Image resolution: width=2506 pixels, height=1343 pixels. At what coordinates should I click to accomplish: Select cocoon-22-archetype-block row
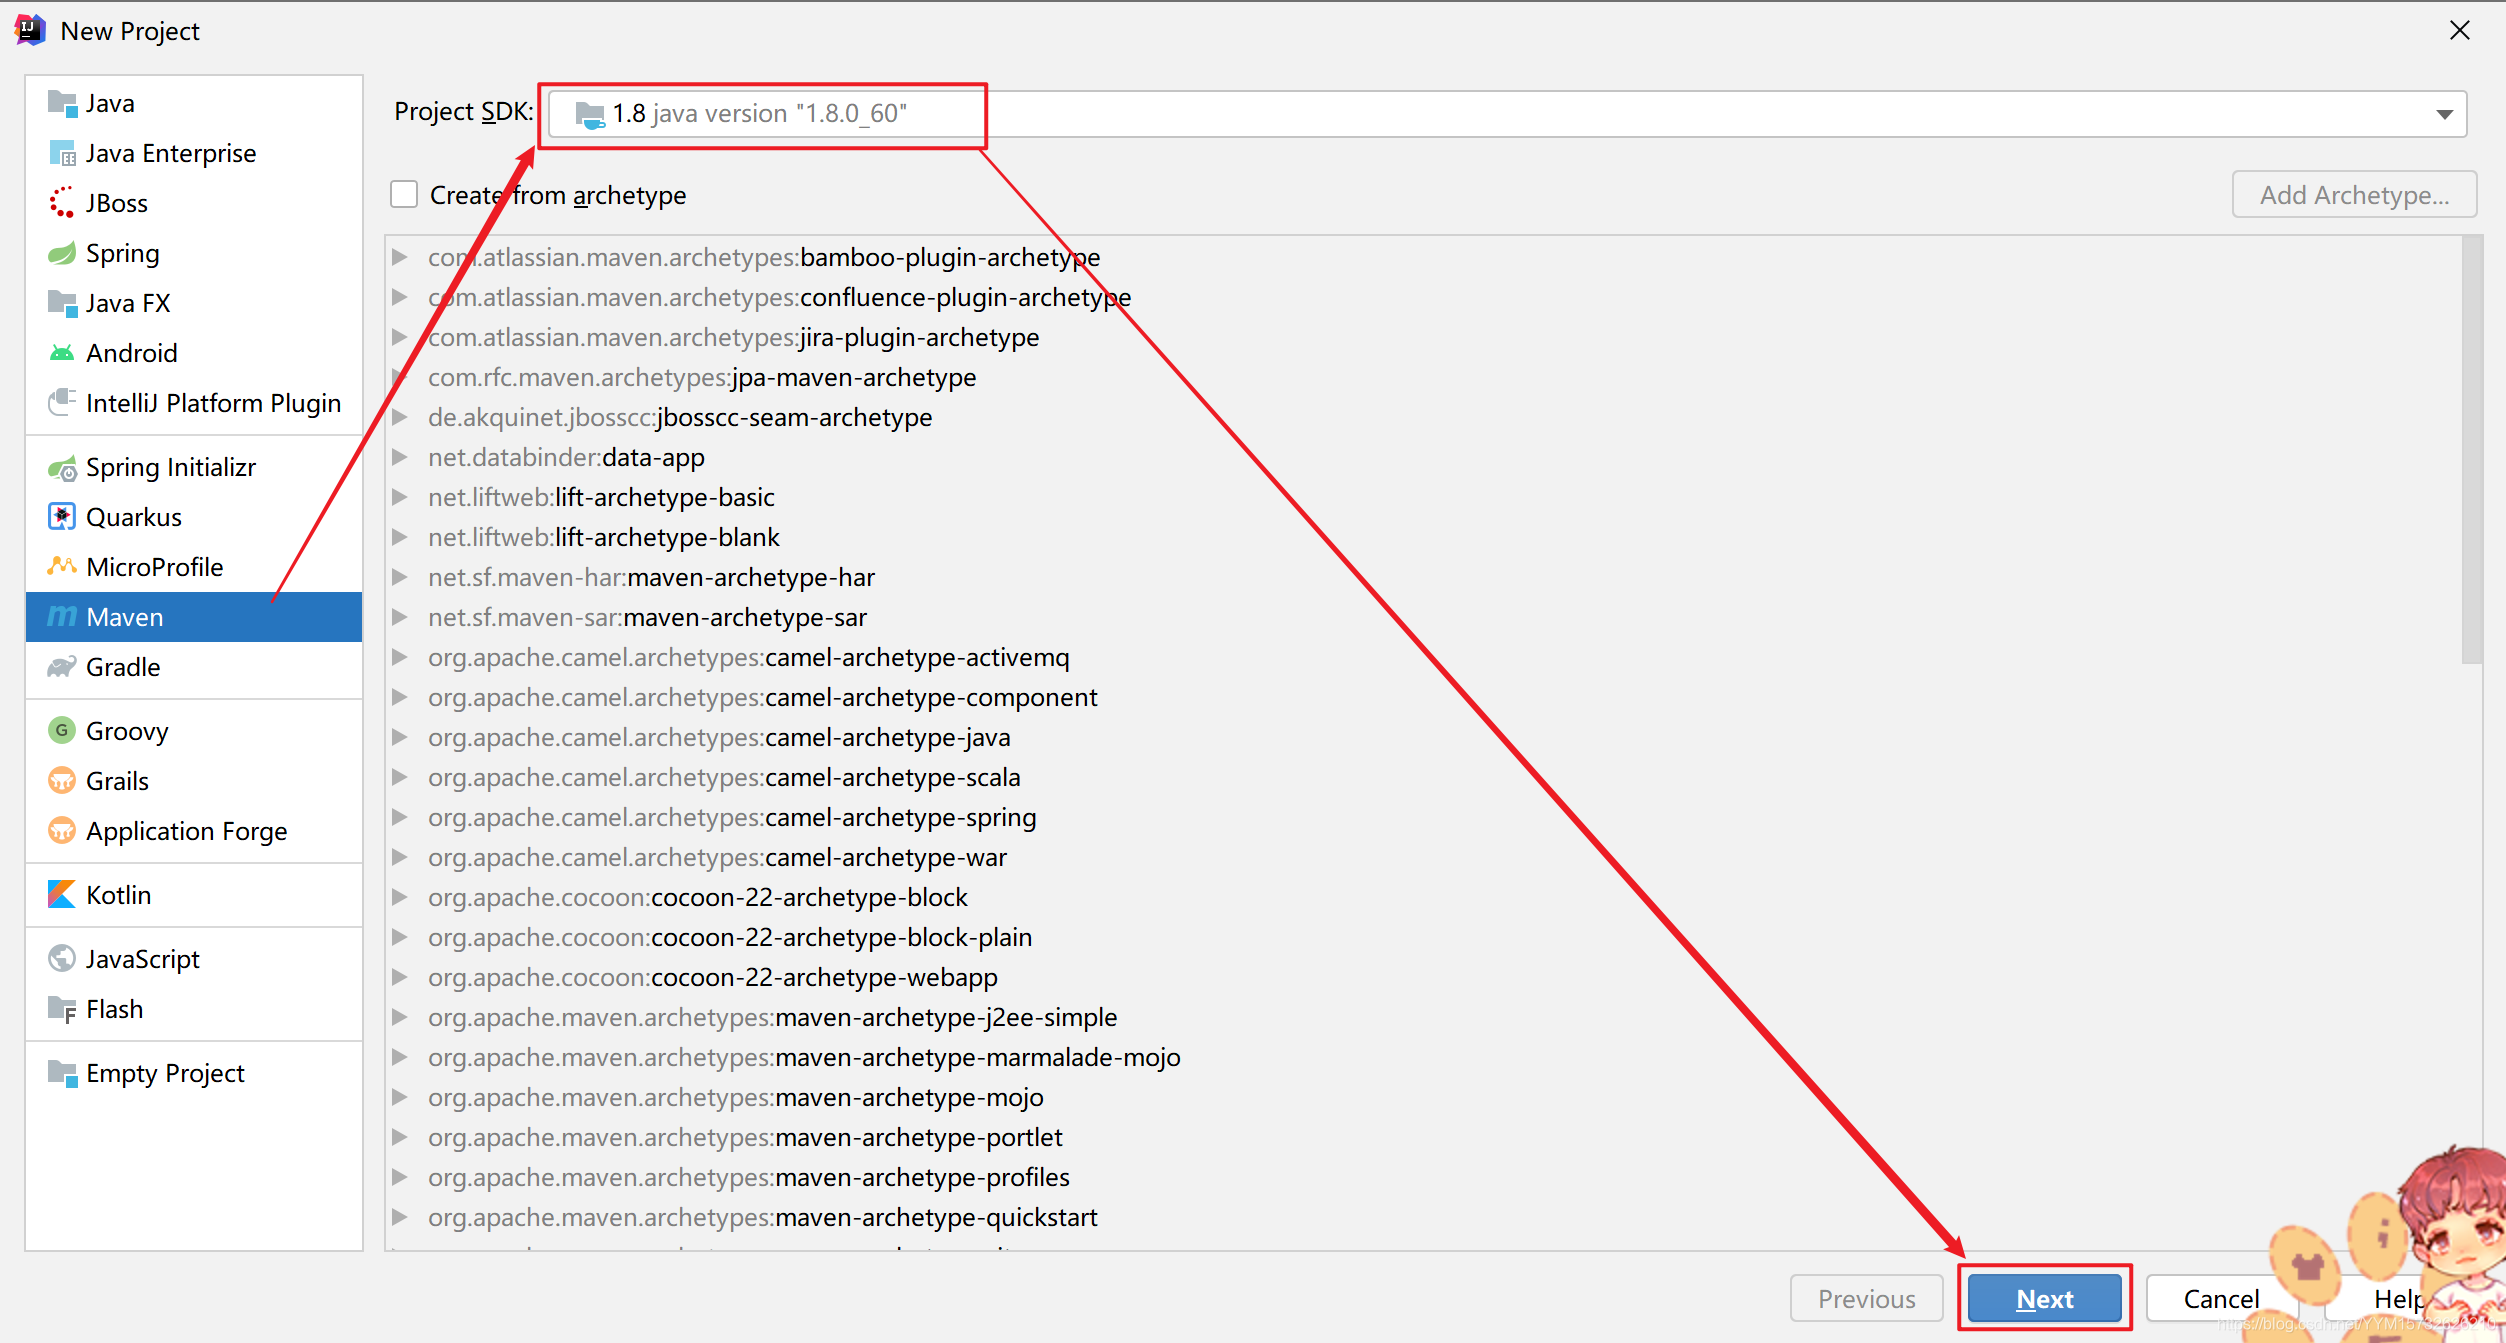click(1424, 897)
